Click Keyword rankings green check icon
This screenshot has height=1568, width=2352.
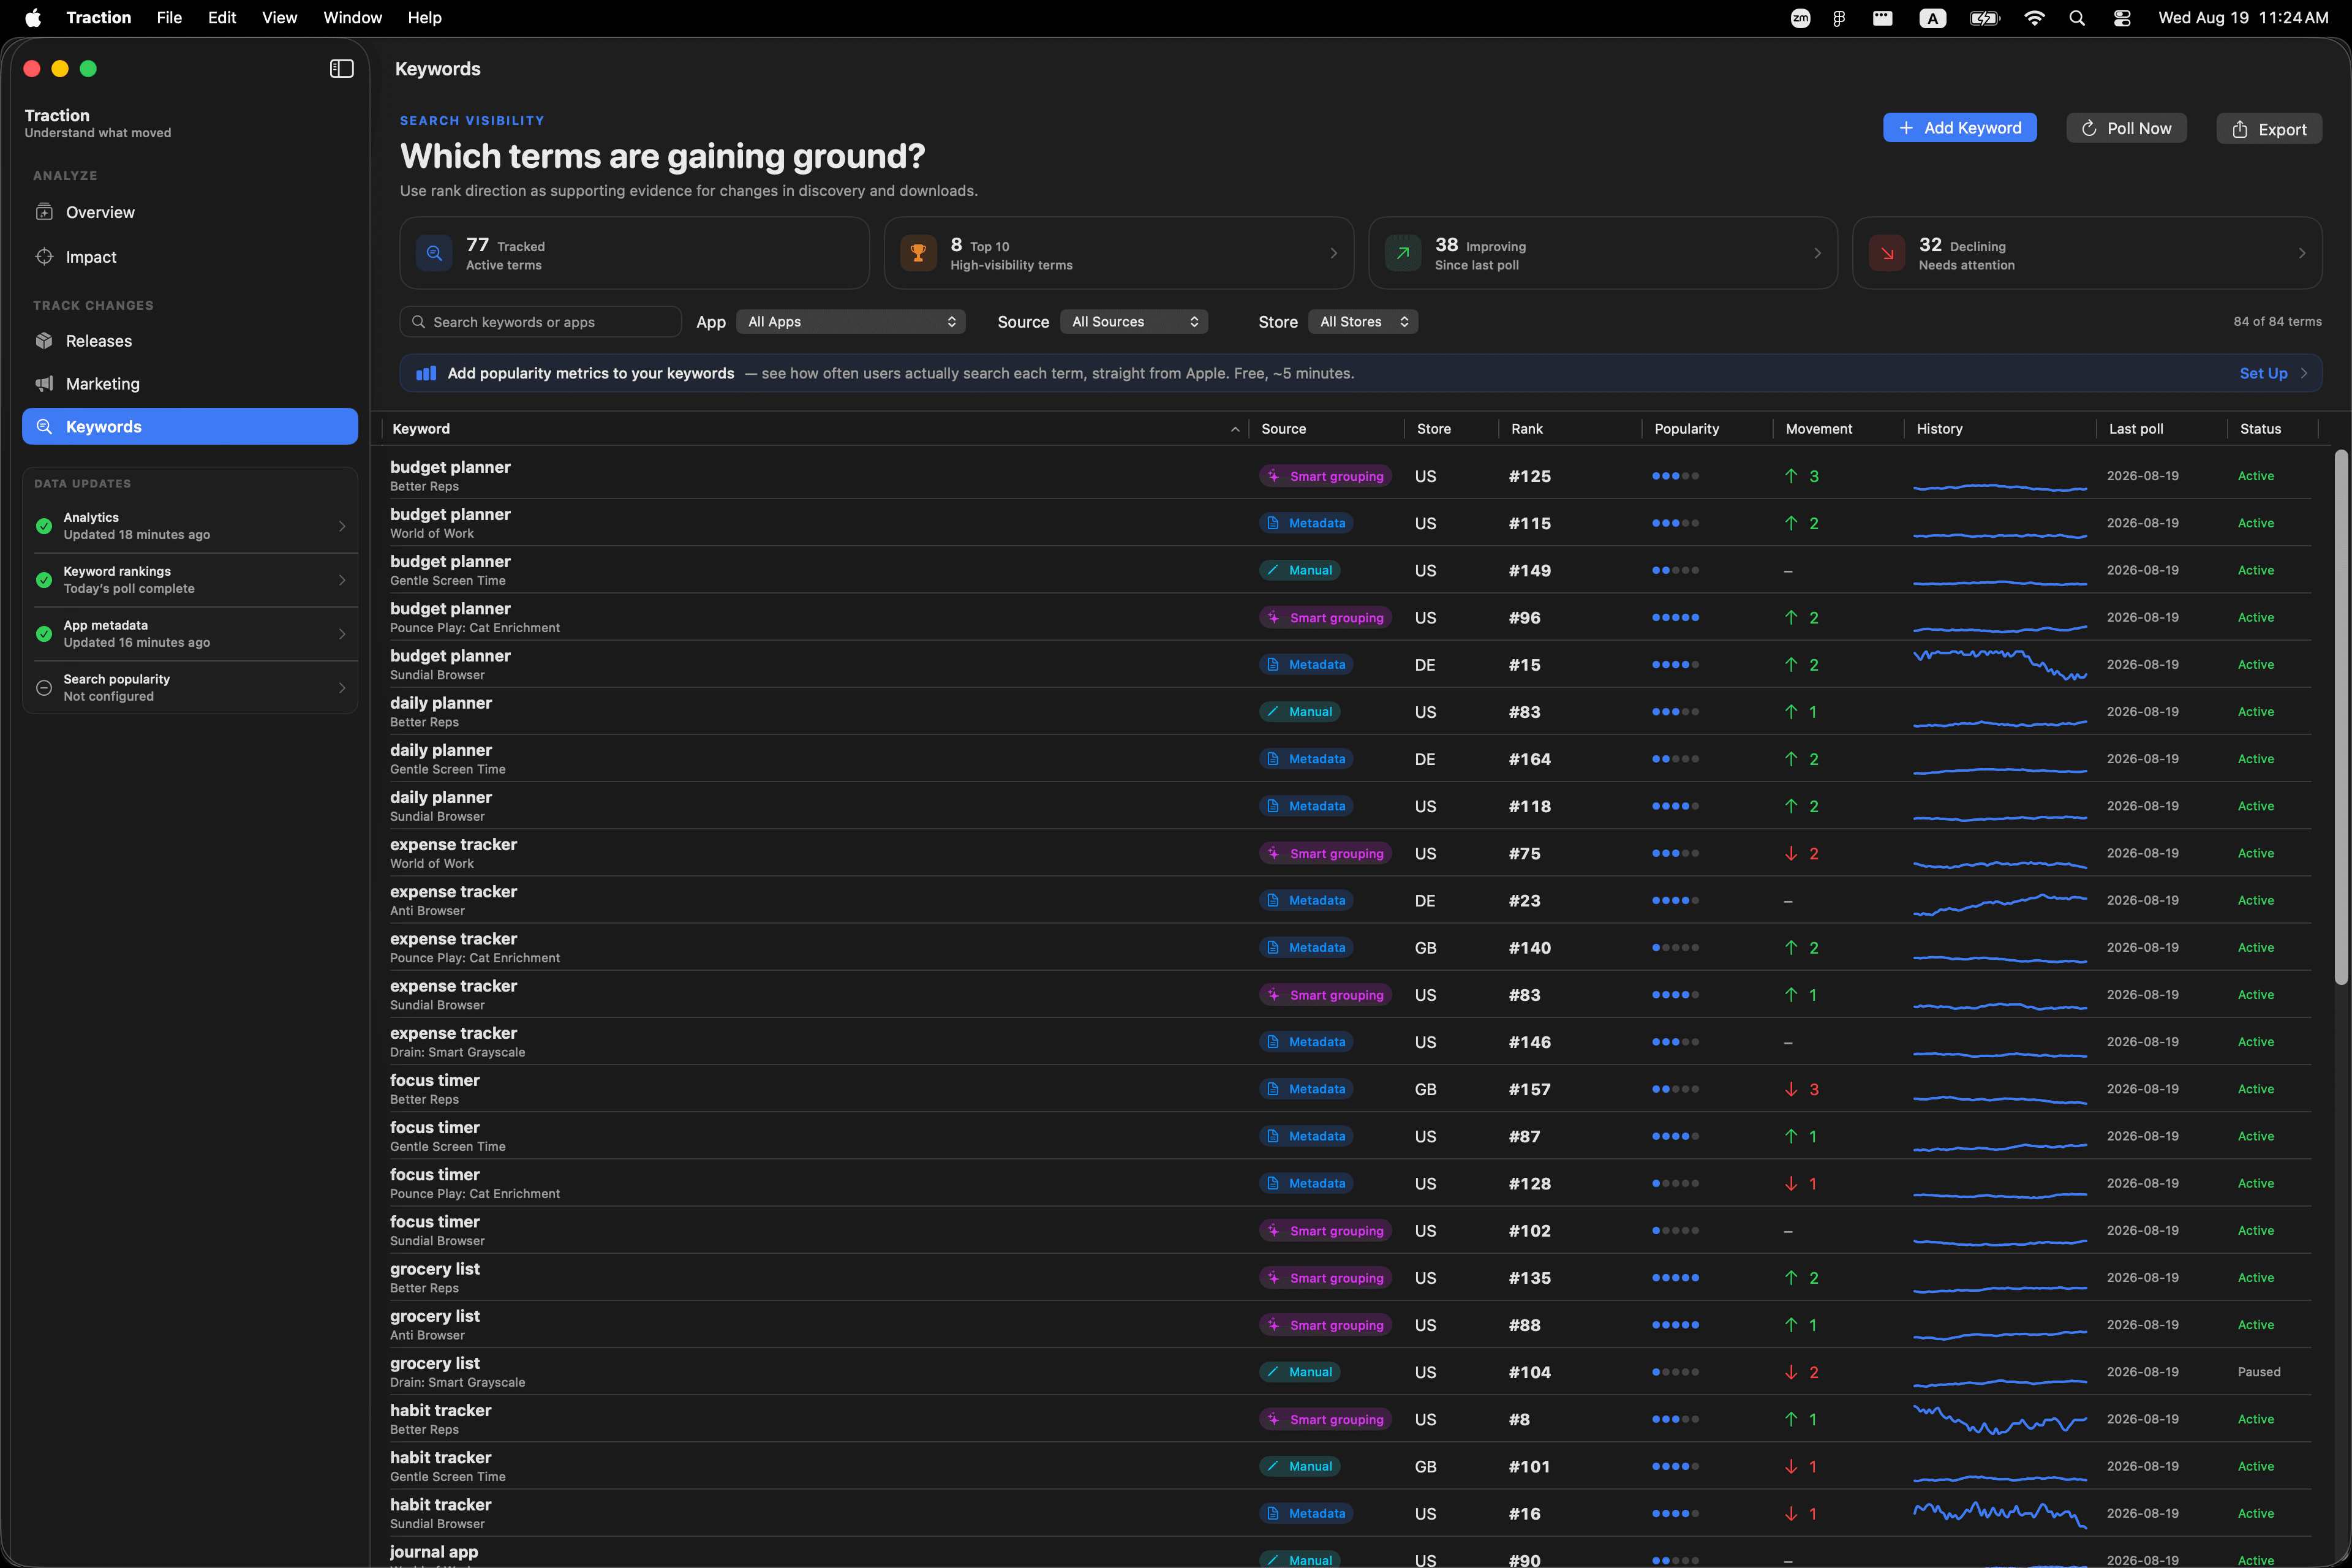(44, 580)
